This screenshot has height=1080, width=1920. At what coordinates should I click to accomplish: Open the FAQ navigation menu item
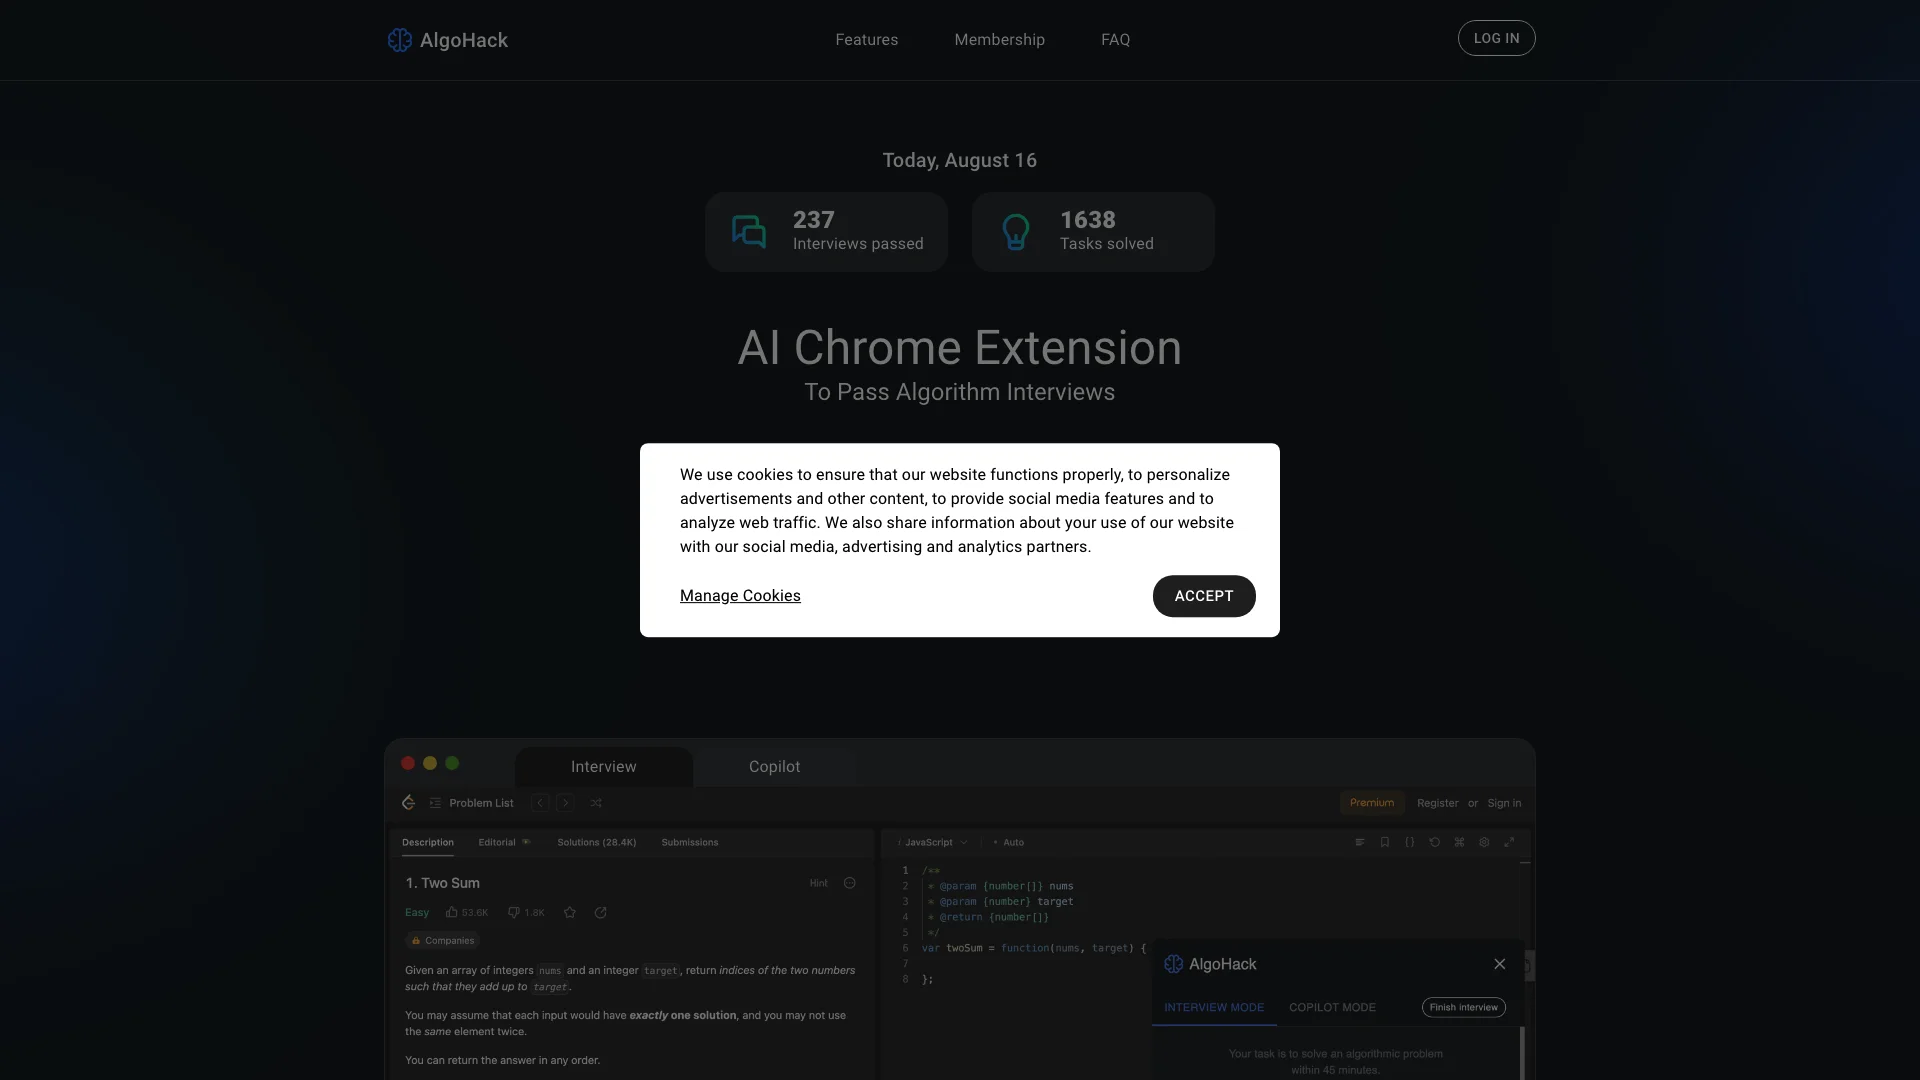[1114, 40]
